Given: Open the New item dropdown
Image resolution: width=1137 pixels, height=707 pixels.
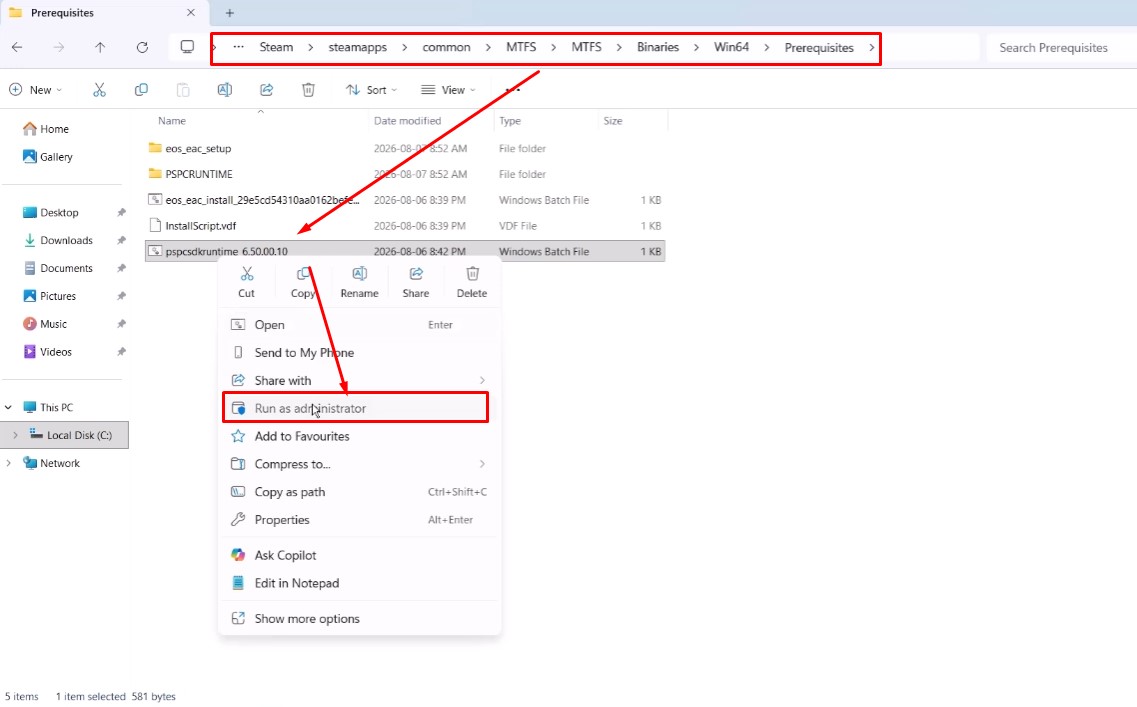Looking at the screenshot, I should click(36, 90).
